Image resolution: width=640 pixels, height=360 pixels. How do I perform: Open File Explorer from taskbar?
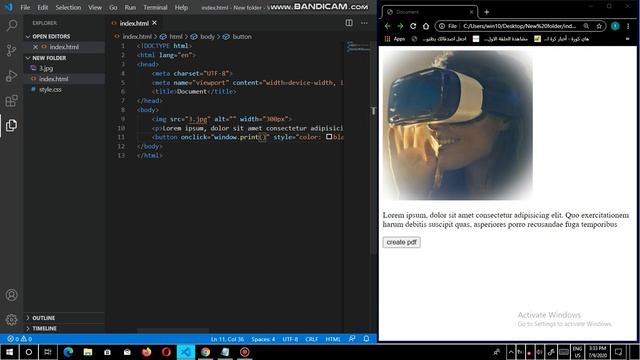pyautogui.click(x=88, y=352)
